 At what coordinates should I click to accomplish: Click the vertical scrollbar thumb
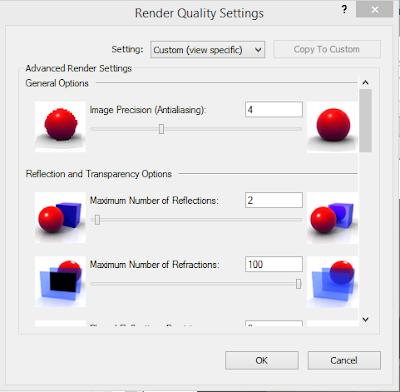pos(366,120)
